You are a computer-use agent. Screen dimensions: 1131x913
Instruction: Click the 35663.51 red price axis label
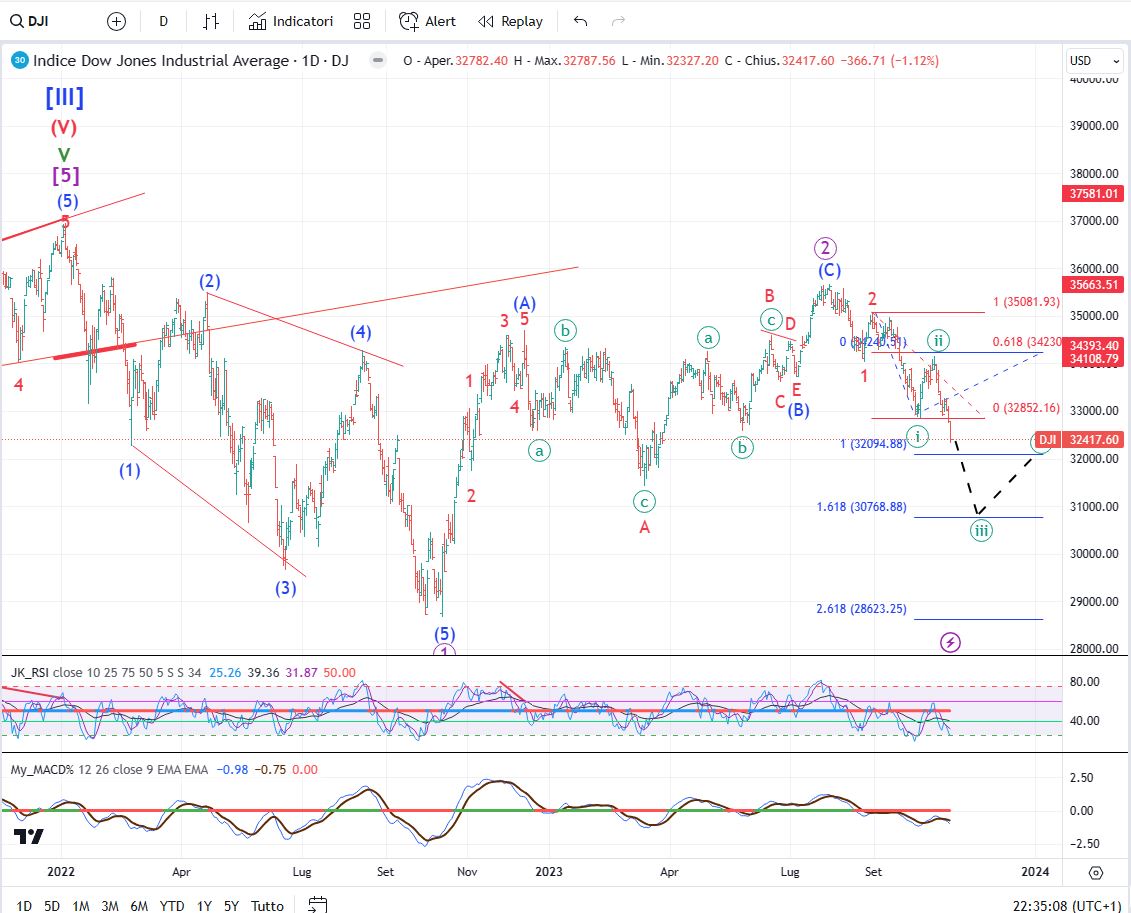(x=1093, y=284)
